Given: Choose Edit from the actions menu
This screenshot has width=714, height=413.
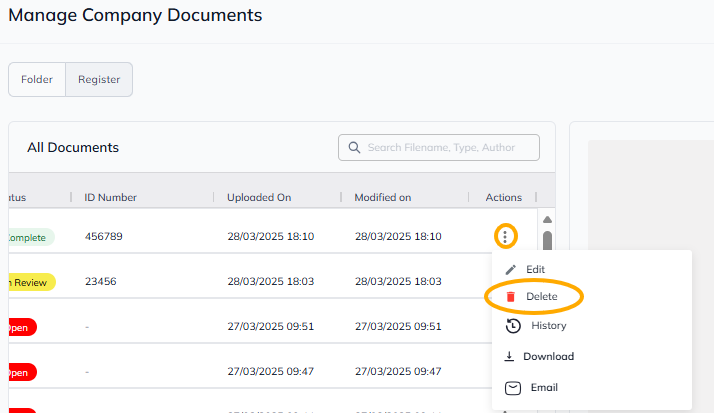Looking at the screenshot, I should (x=535, y=270).
